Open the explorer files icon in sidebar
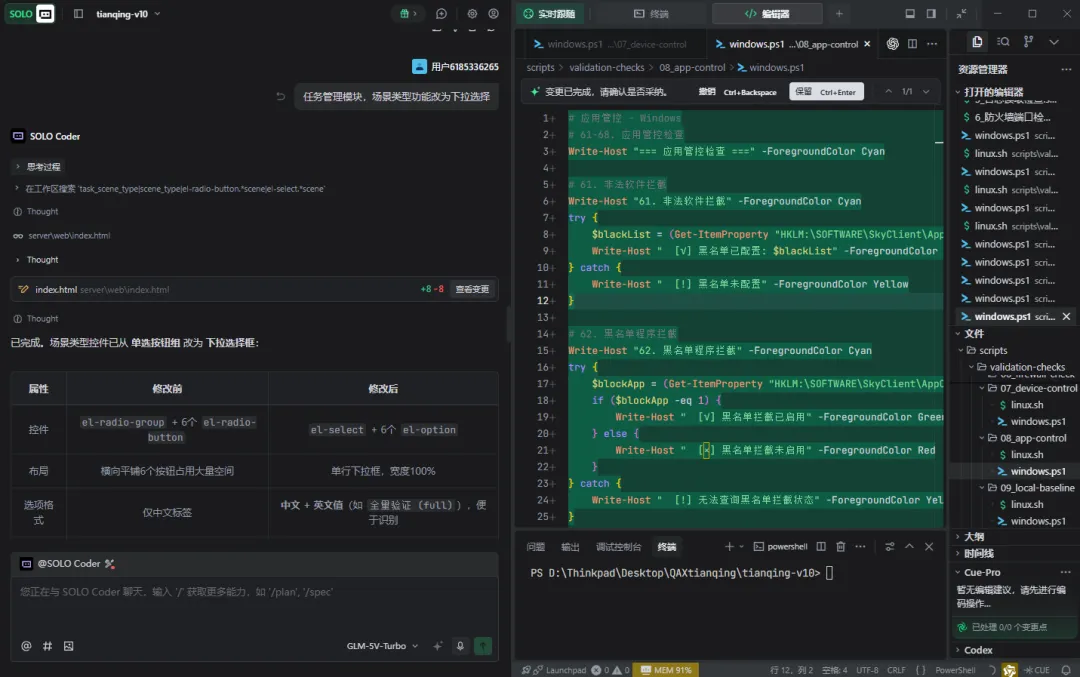 tap(977, 41)
